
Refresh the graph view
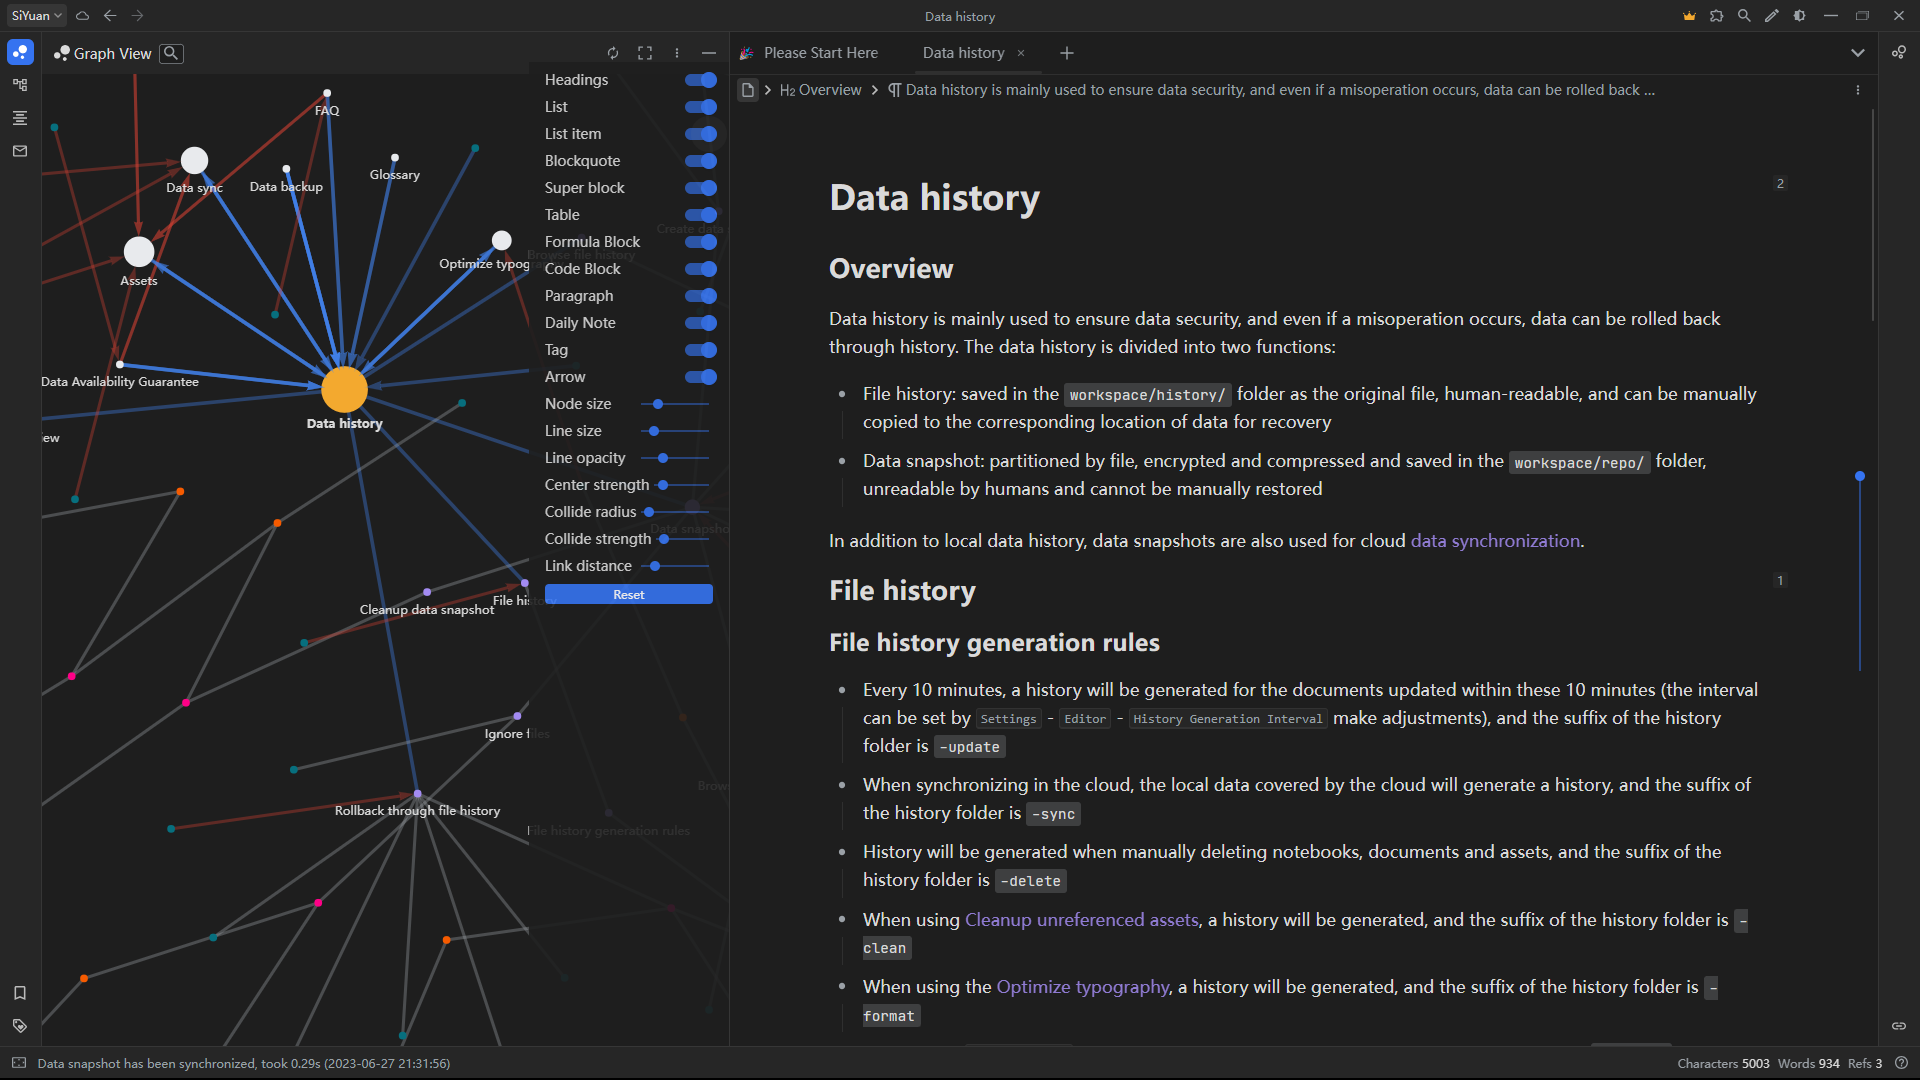(613, 53)
